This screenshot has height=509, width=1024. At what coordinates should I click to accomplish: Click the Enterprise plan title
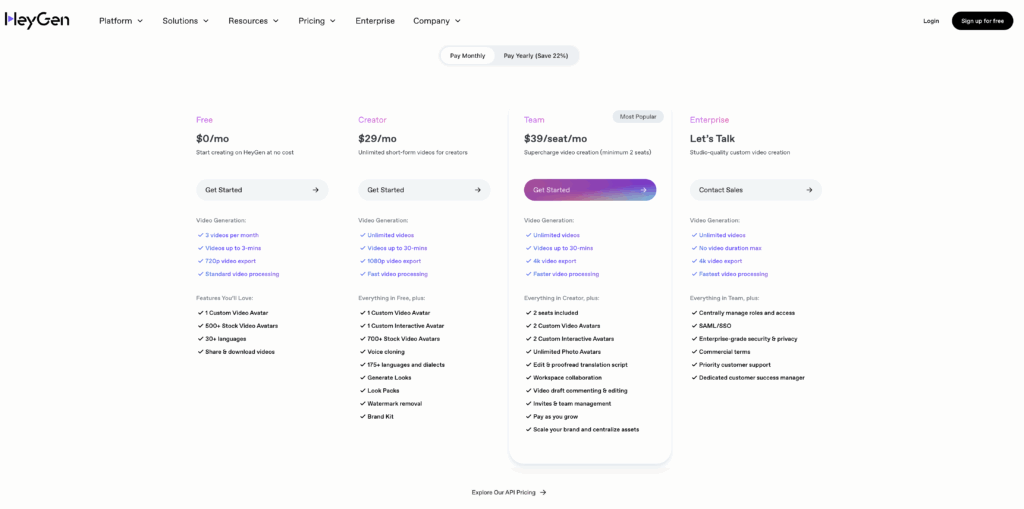pyautogui.click(x=709, y=120)
